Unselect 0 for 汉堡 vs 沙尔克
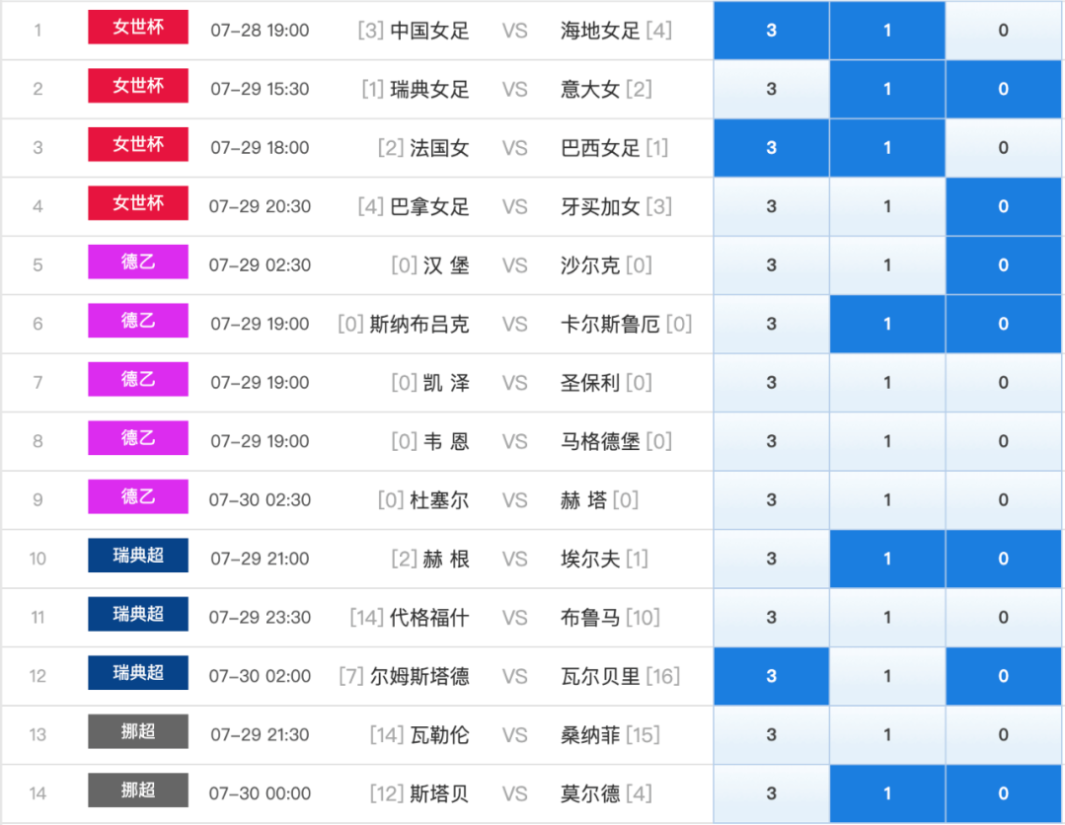The height and width of the screenshot is (825, 1065). 1003,265
